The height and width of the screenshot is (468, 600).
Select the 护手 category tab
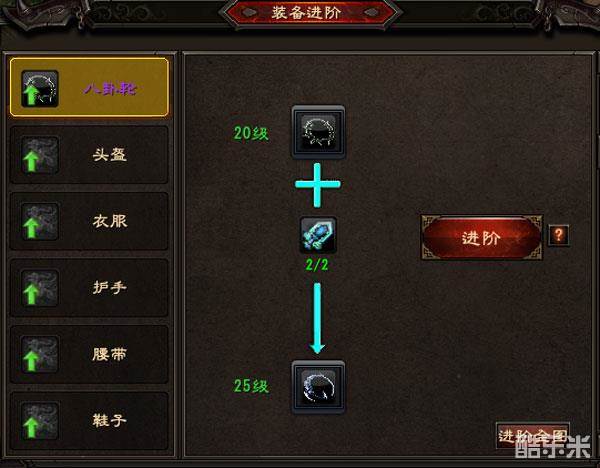[89, 288]
